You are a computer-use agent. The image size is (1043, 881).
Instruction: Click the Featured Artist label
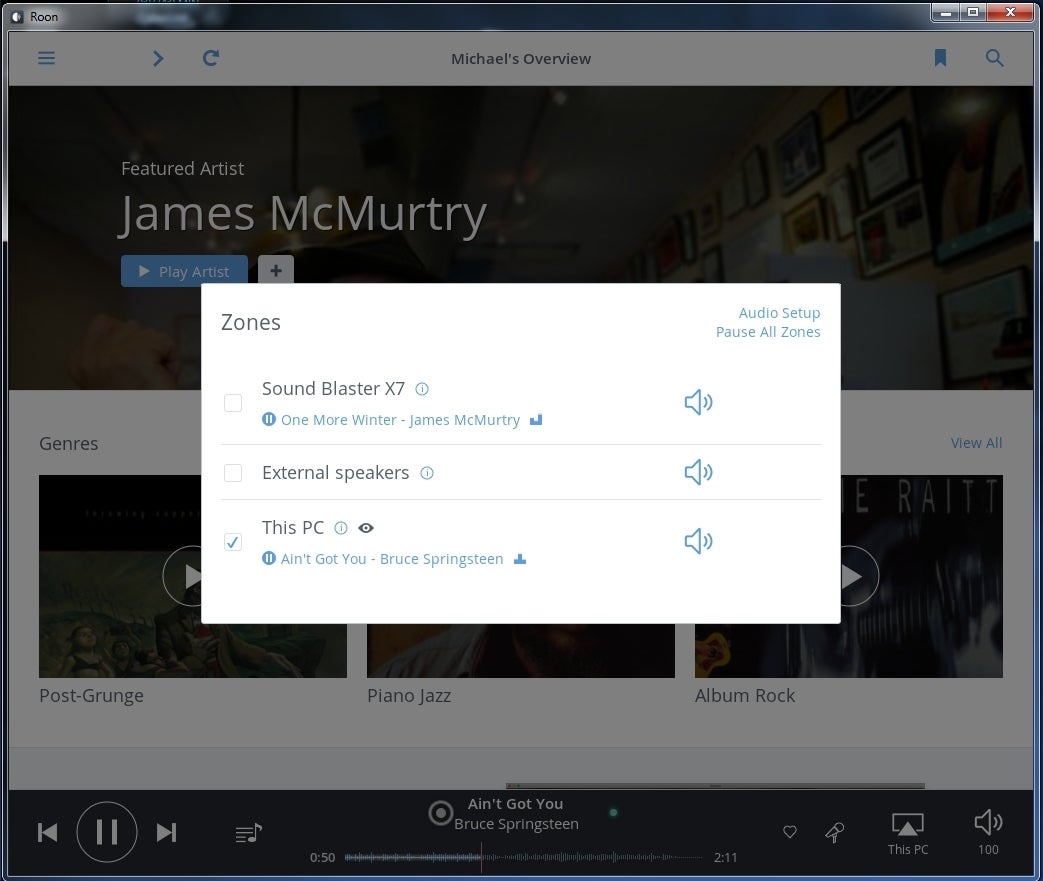[182, 169]
